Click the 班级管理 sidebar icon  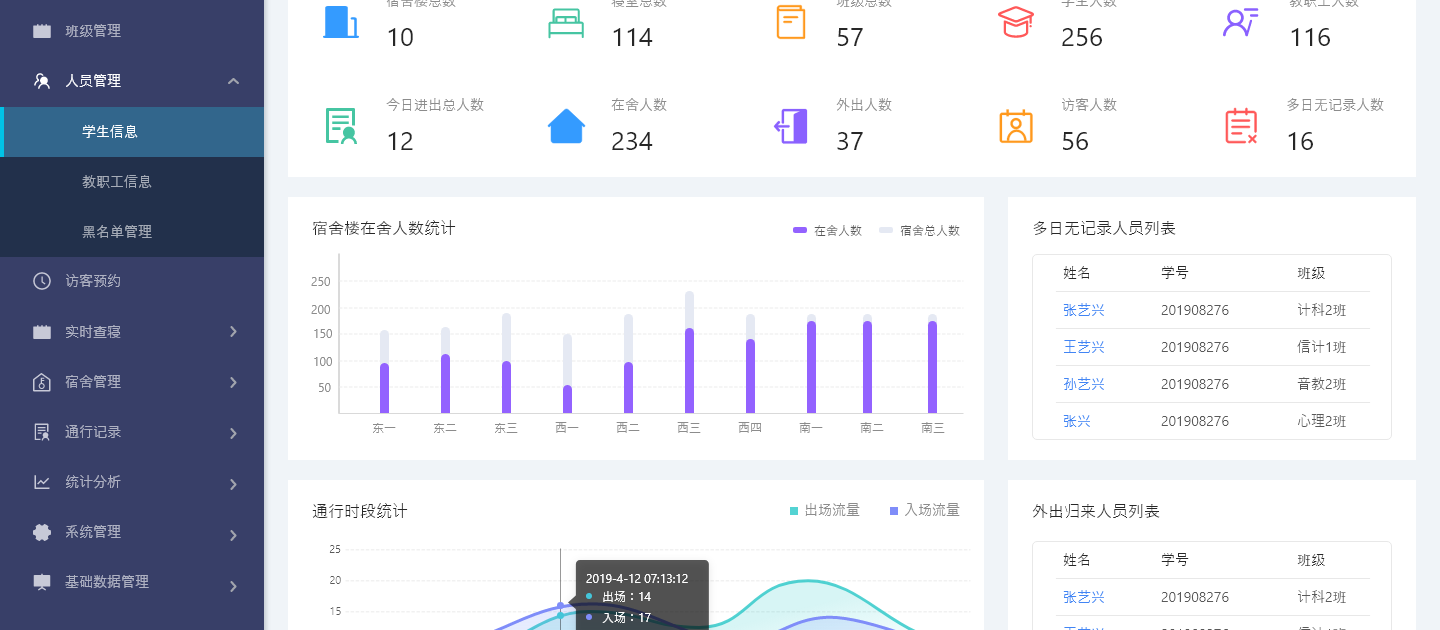pos(42,31)
